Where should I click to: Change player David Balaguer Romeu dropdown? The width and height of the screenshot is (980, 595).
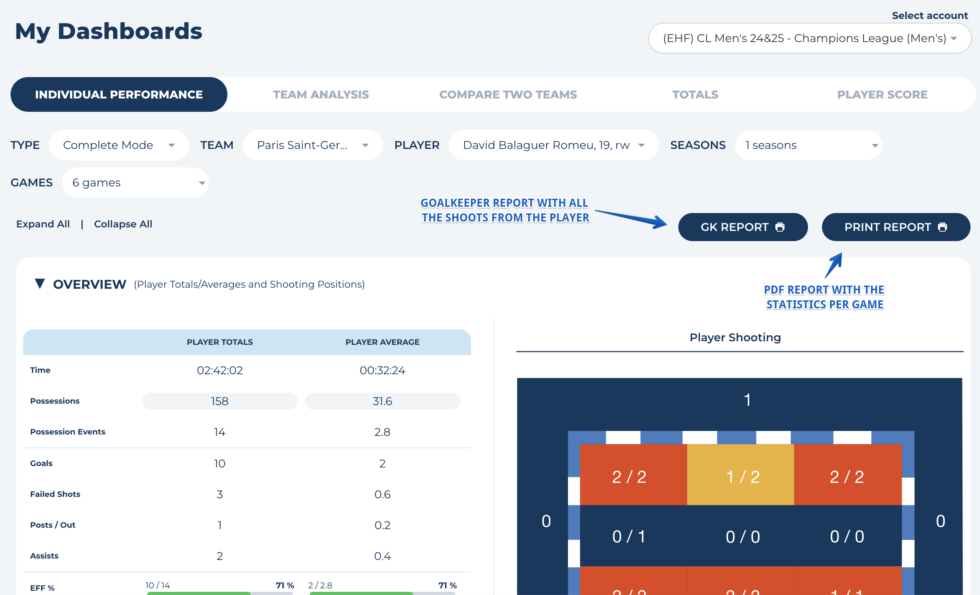tap(553, 145)
